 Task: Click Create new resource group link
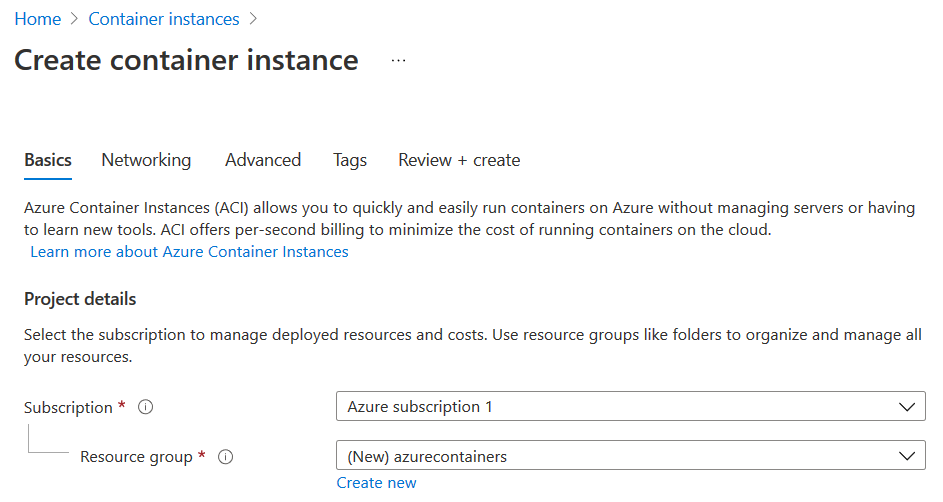tap(376, 483)
